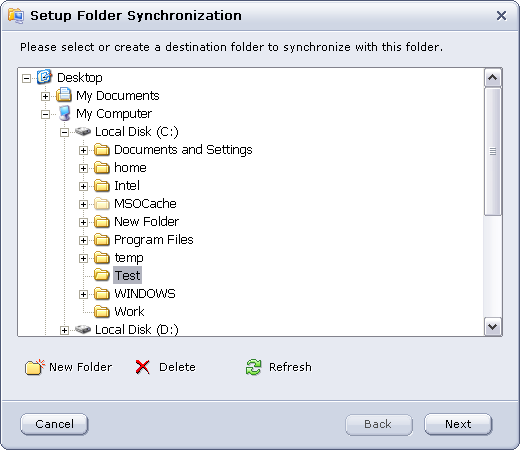Select the highlighted Test folder
520x450 pixels.
(x=127, y=275)
